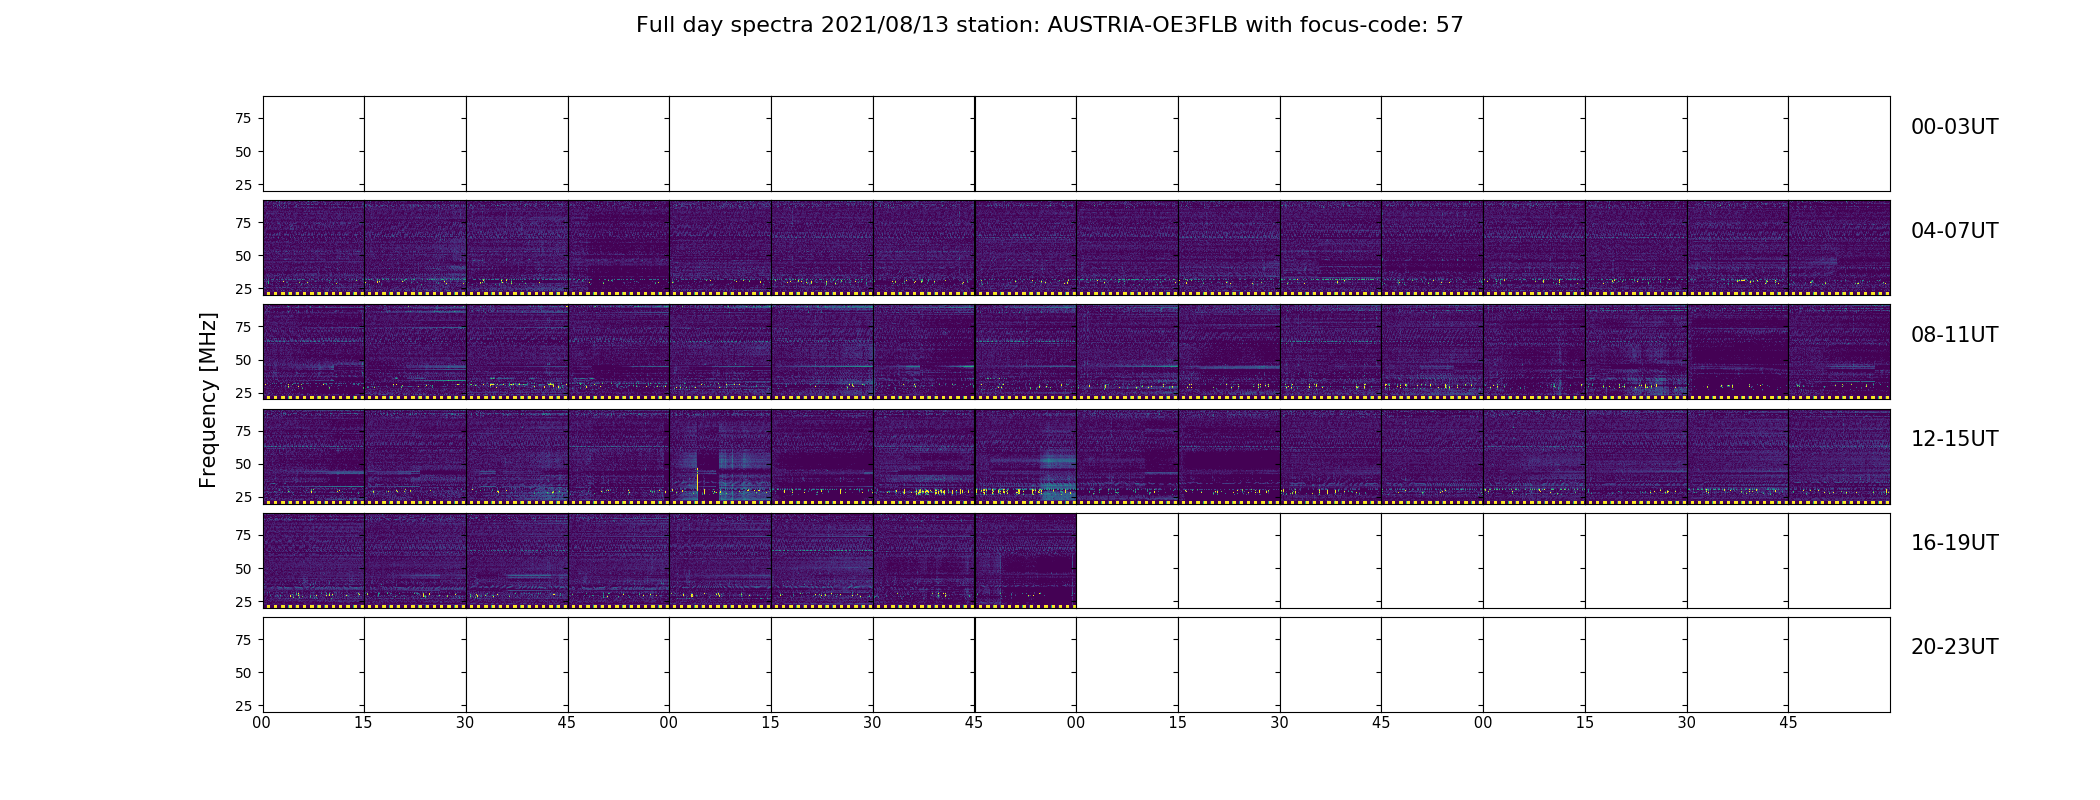
Task: Click the "50" tick of the 12-15UT row
Action: 243,464
